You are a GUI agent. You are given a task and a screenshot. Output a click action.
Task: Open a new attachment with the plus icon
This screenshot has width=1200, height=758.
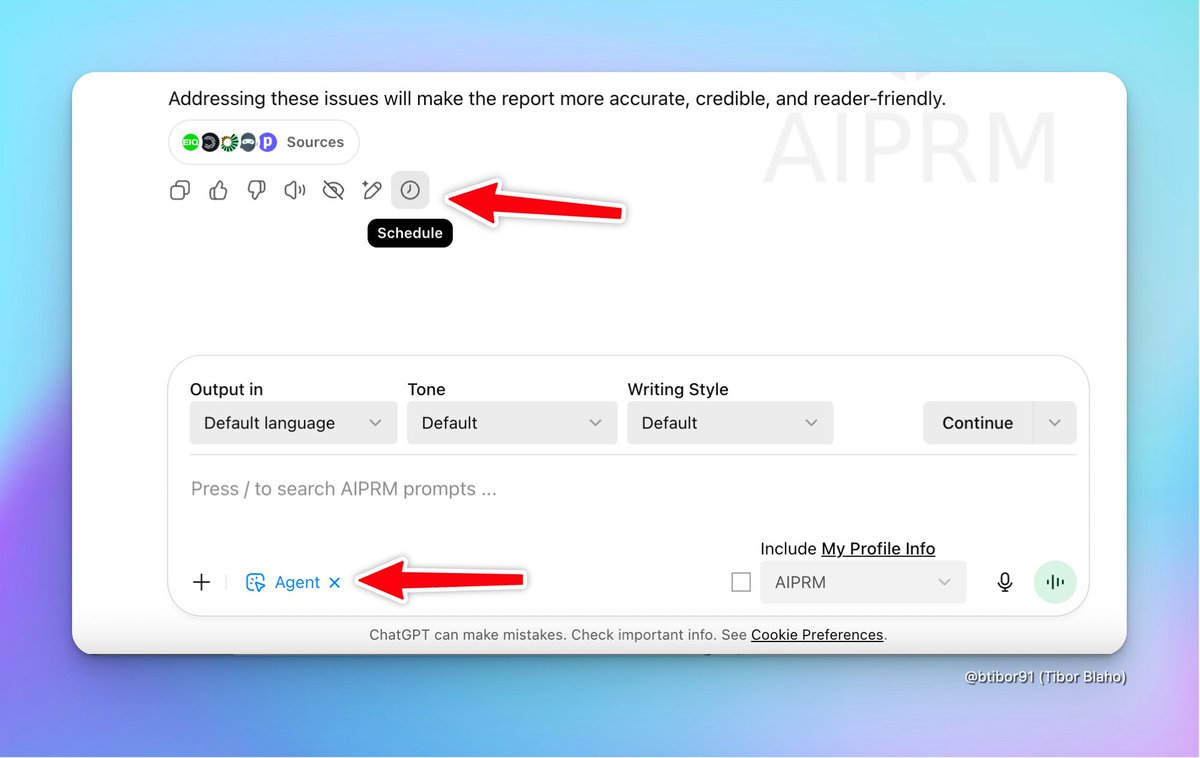tap(201, 581)
